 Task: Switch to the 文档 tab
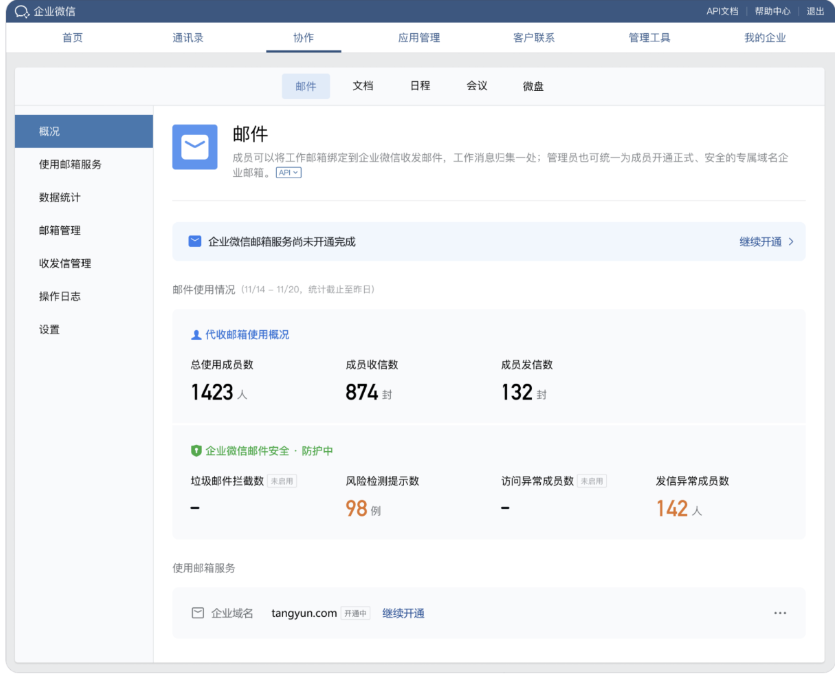[x=362, y=86]
